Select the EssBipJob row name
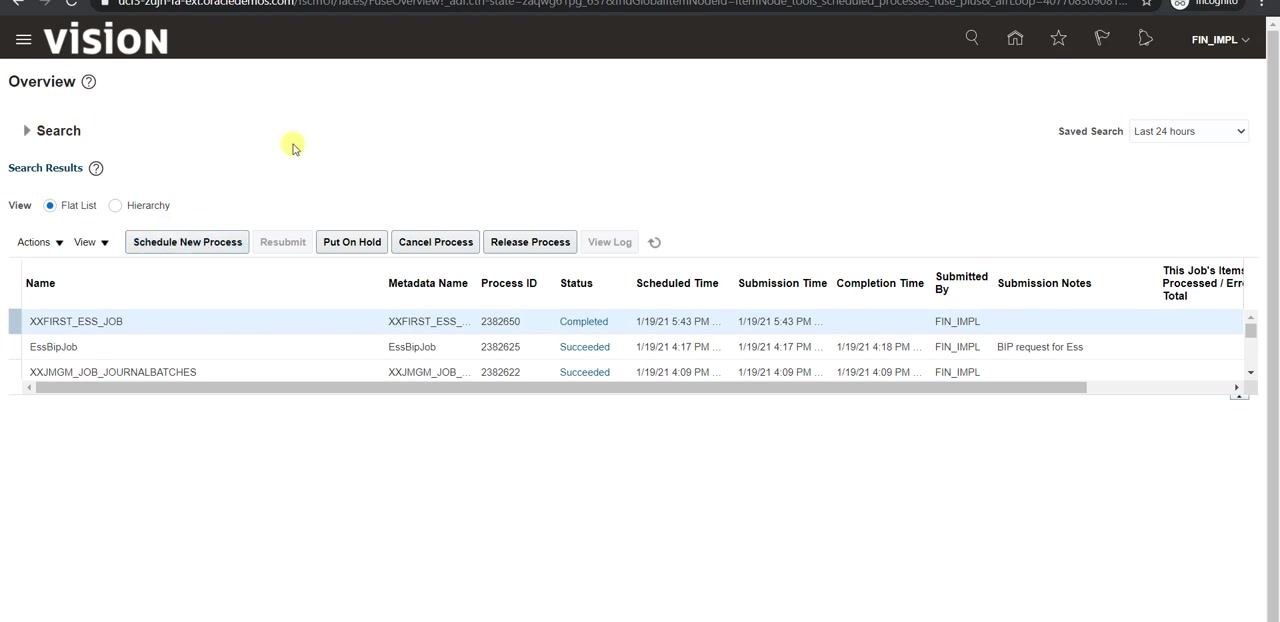 tap(53, 347)
